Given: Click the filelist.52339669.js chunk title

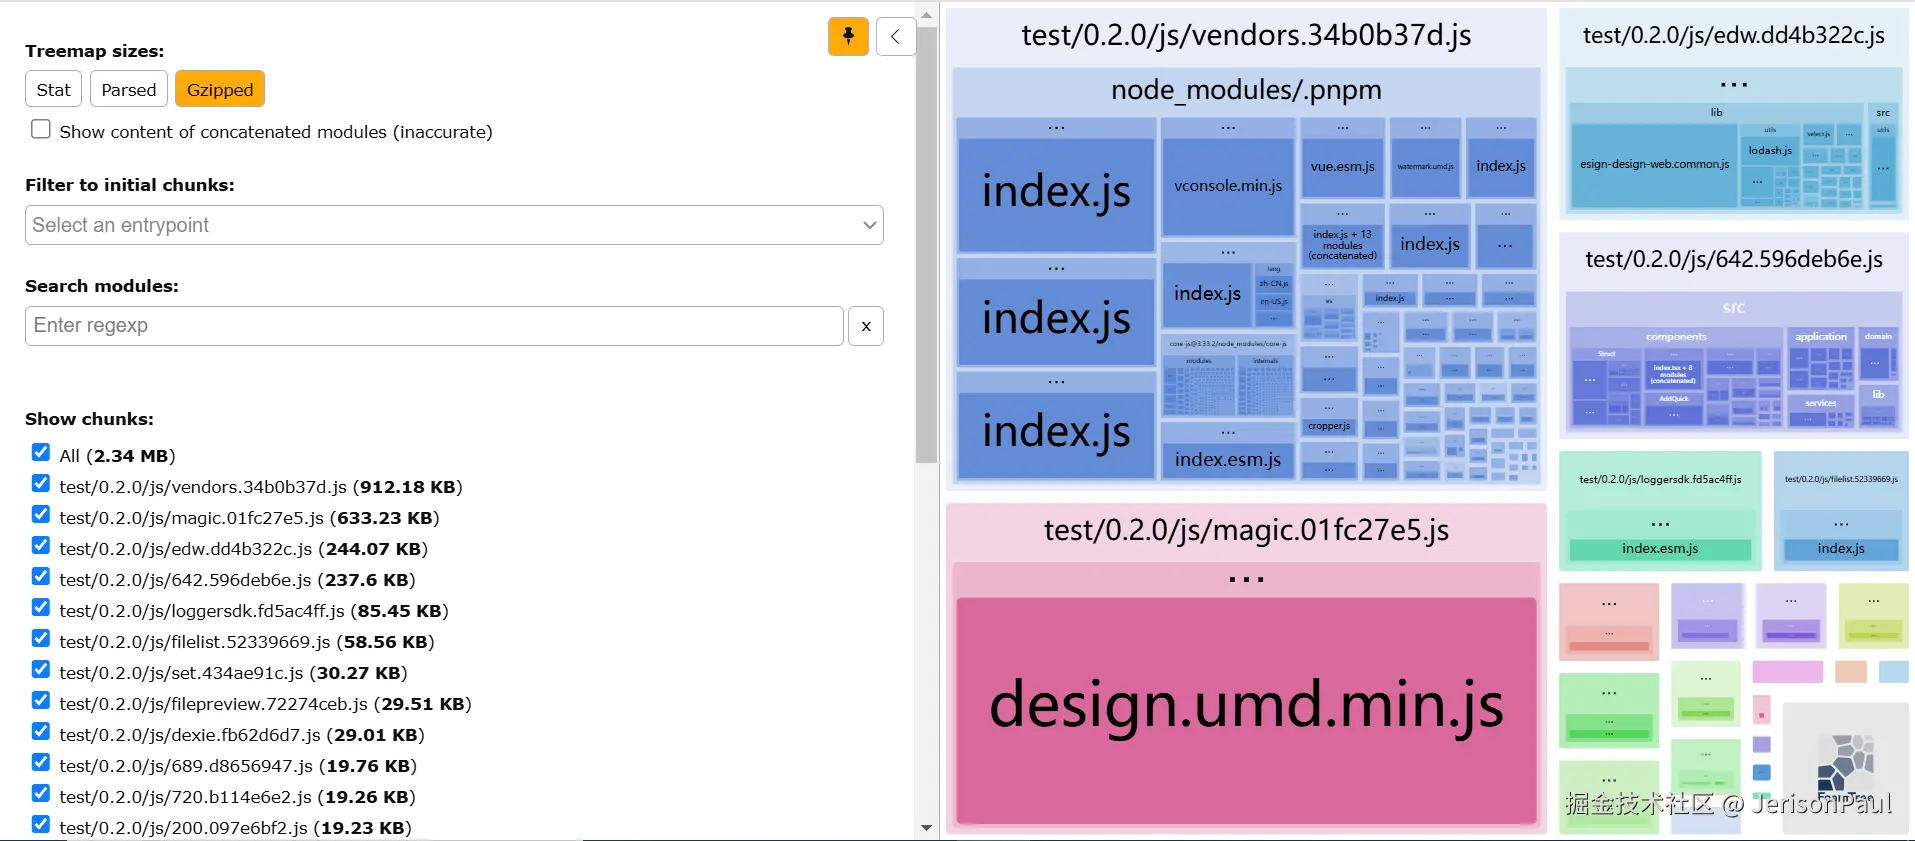Looking at the screenshot, I should tap(1841, 480).
